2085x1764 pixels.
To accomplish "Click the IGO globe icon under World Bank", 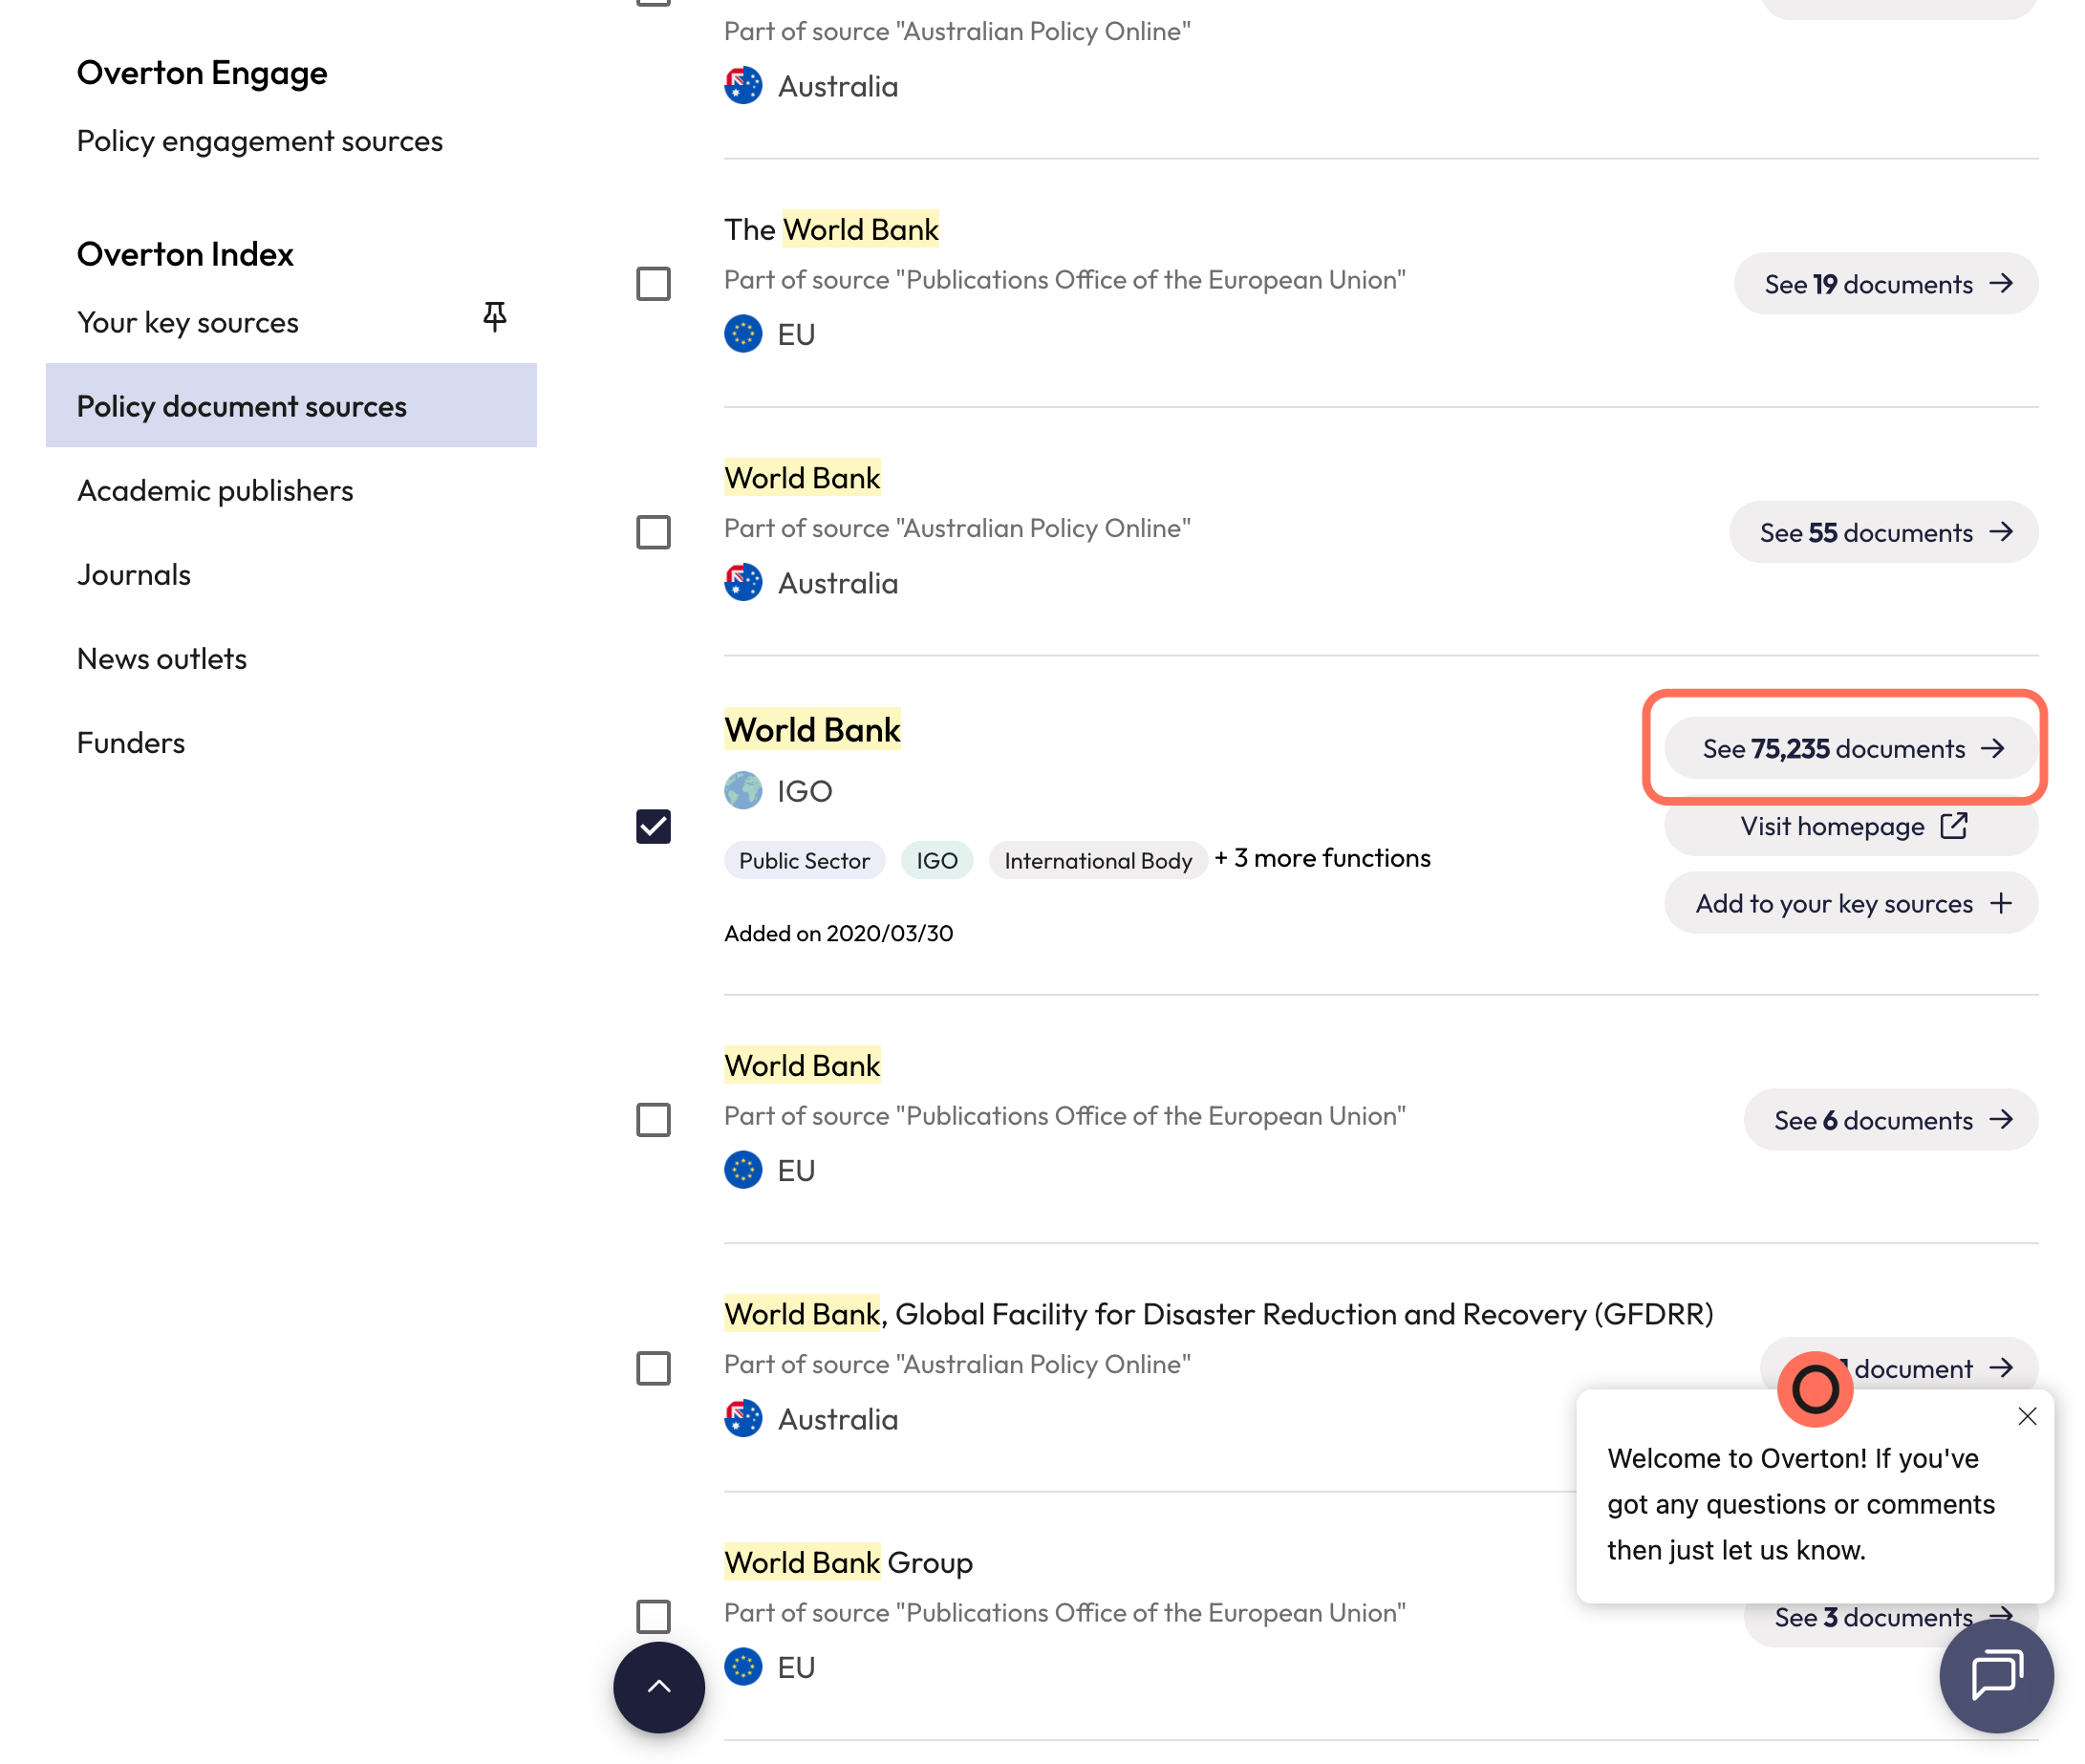I will pos(743,790).
